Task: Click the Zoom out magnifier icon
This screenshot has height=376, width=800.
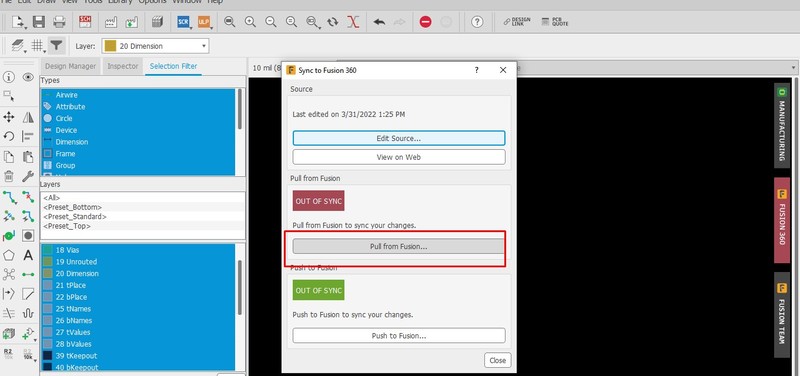Action: (270, 22)
